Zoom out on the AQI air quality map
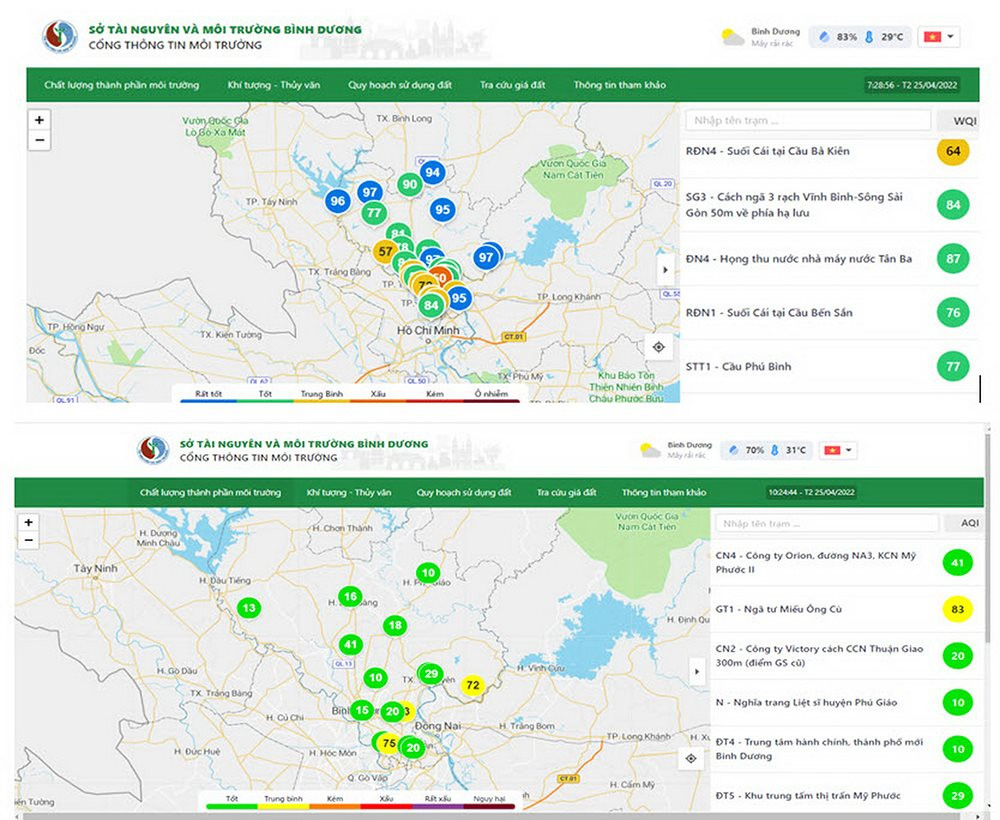The width and height of the screenshot is (1000, 820). pyautogui.click(x=29, y=541)
